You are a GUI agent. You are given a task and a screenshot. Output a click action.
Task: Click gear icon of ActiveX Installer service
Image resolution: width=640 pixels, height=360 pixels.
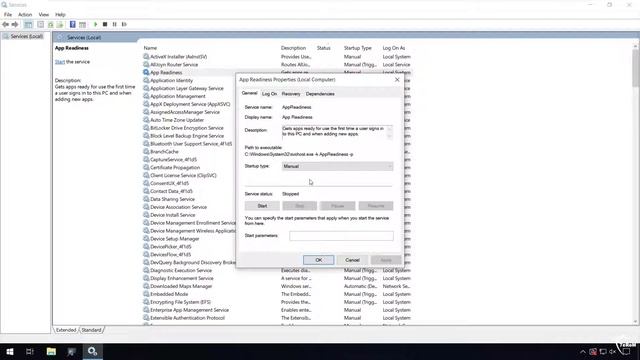[146, 57]
